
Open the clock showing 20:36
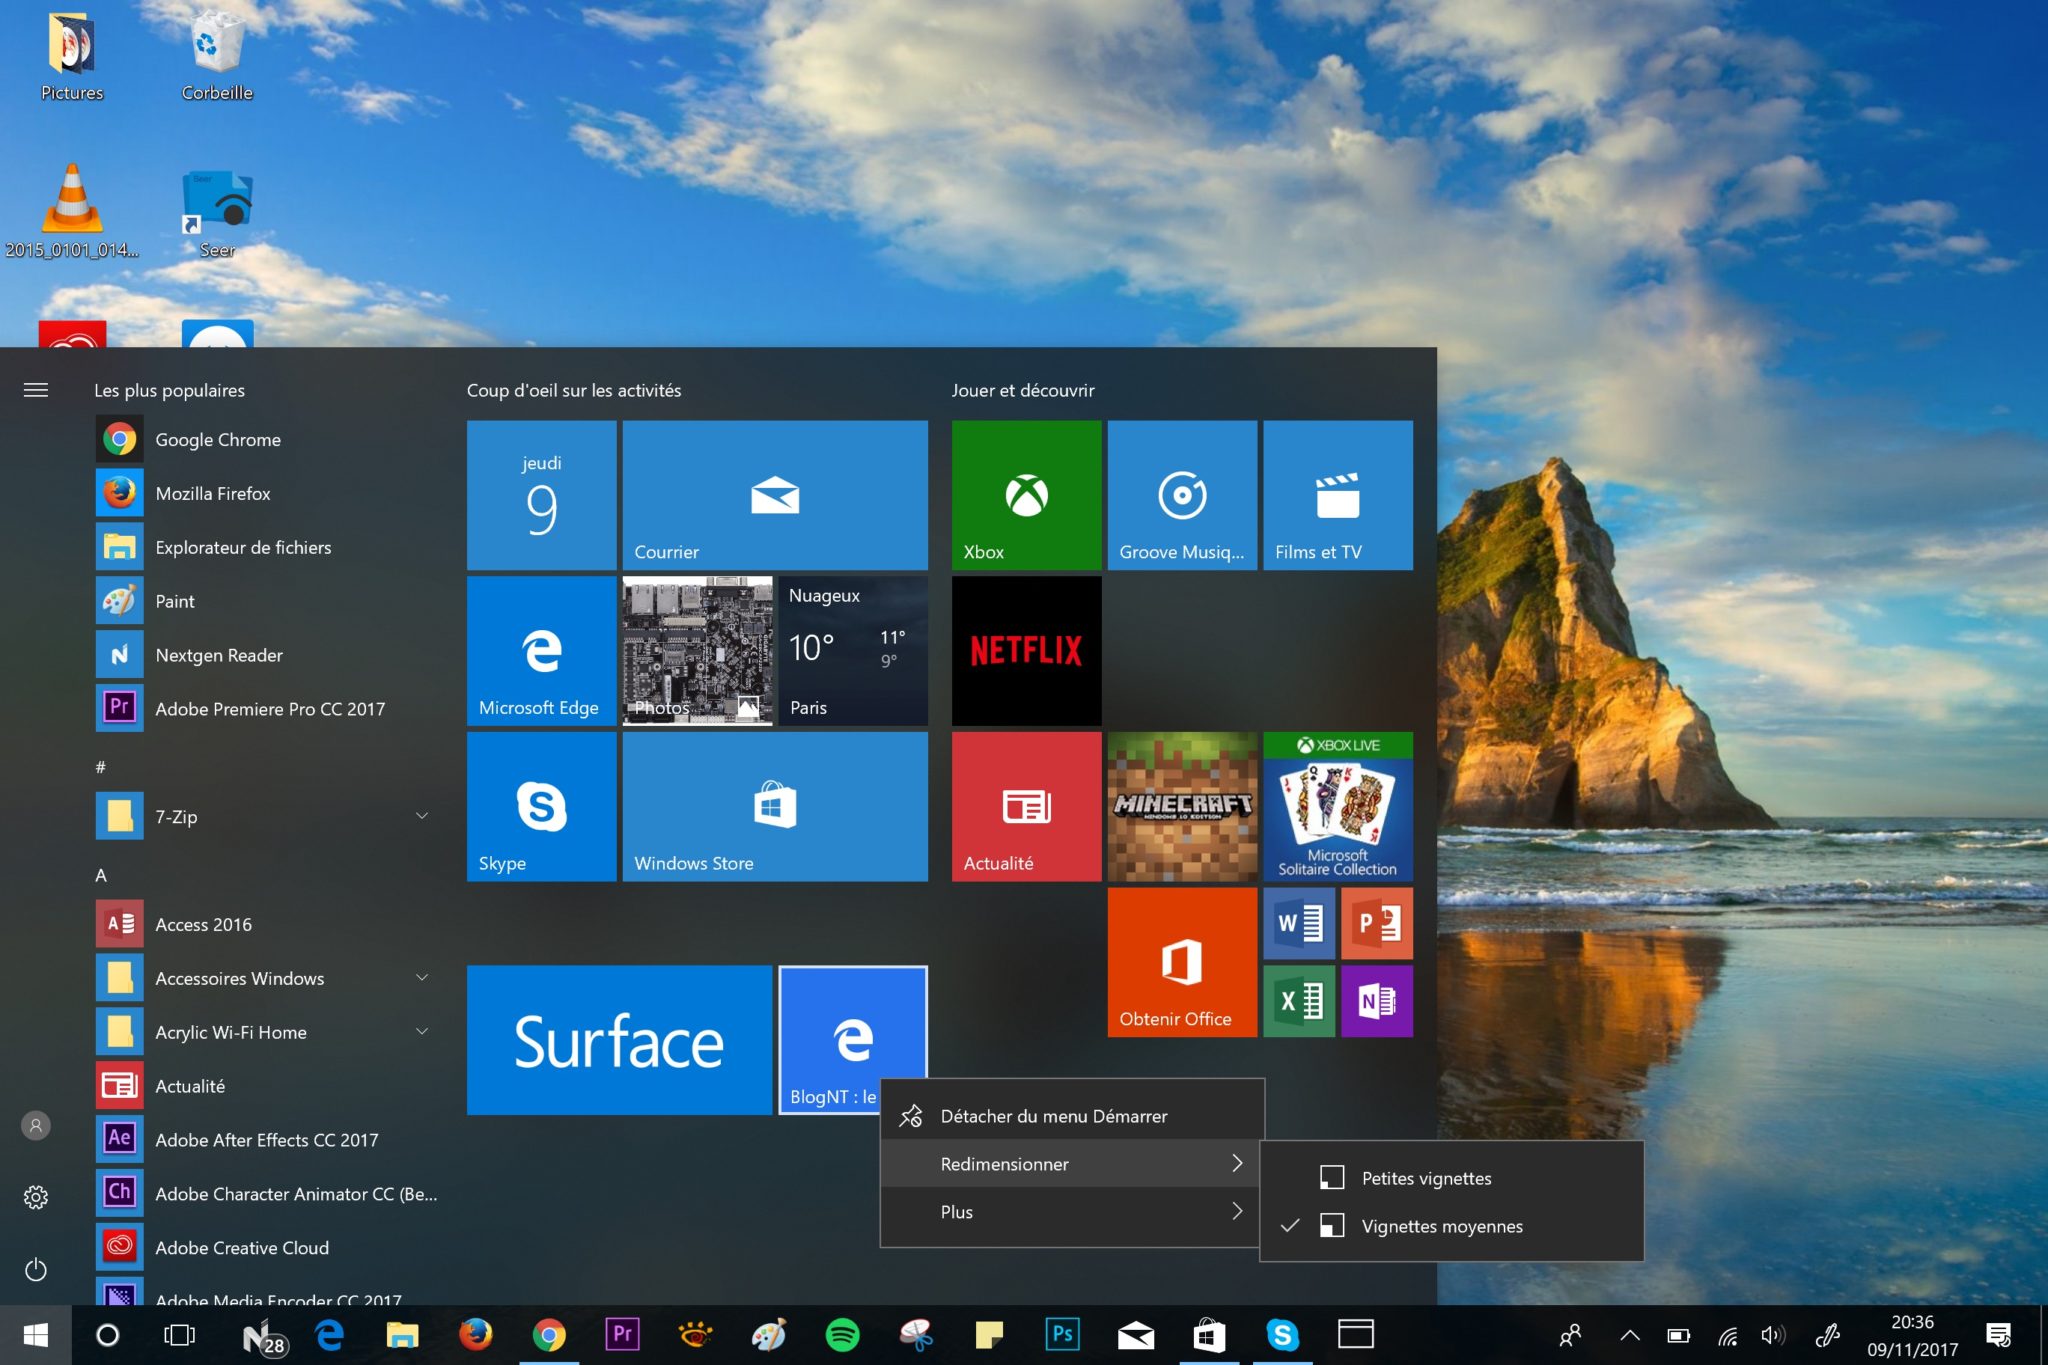coord(1912,1335)
